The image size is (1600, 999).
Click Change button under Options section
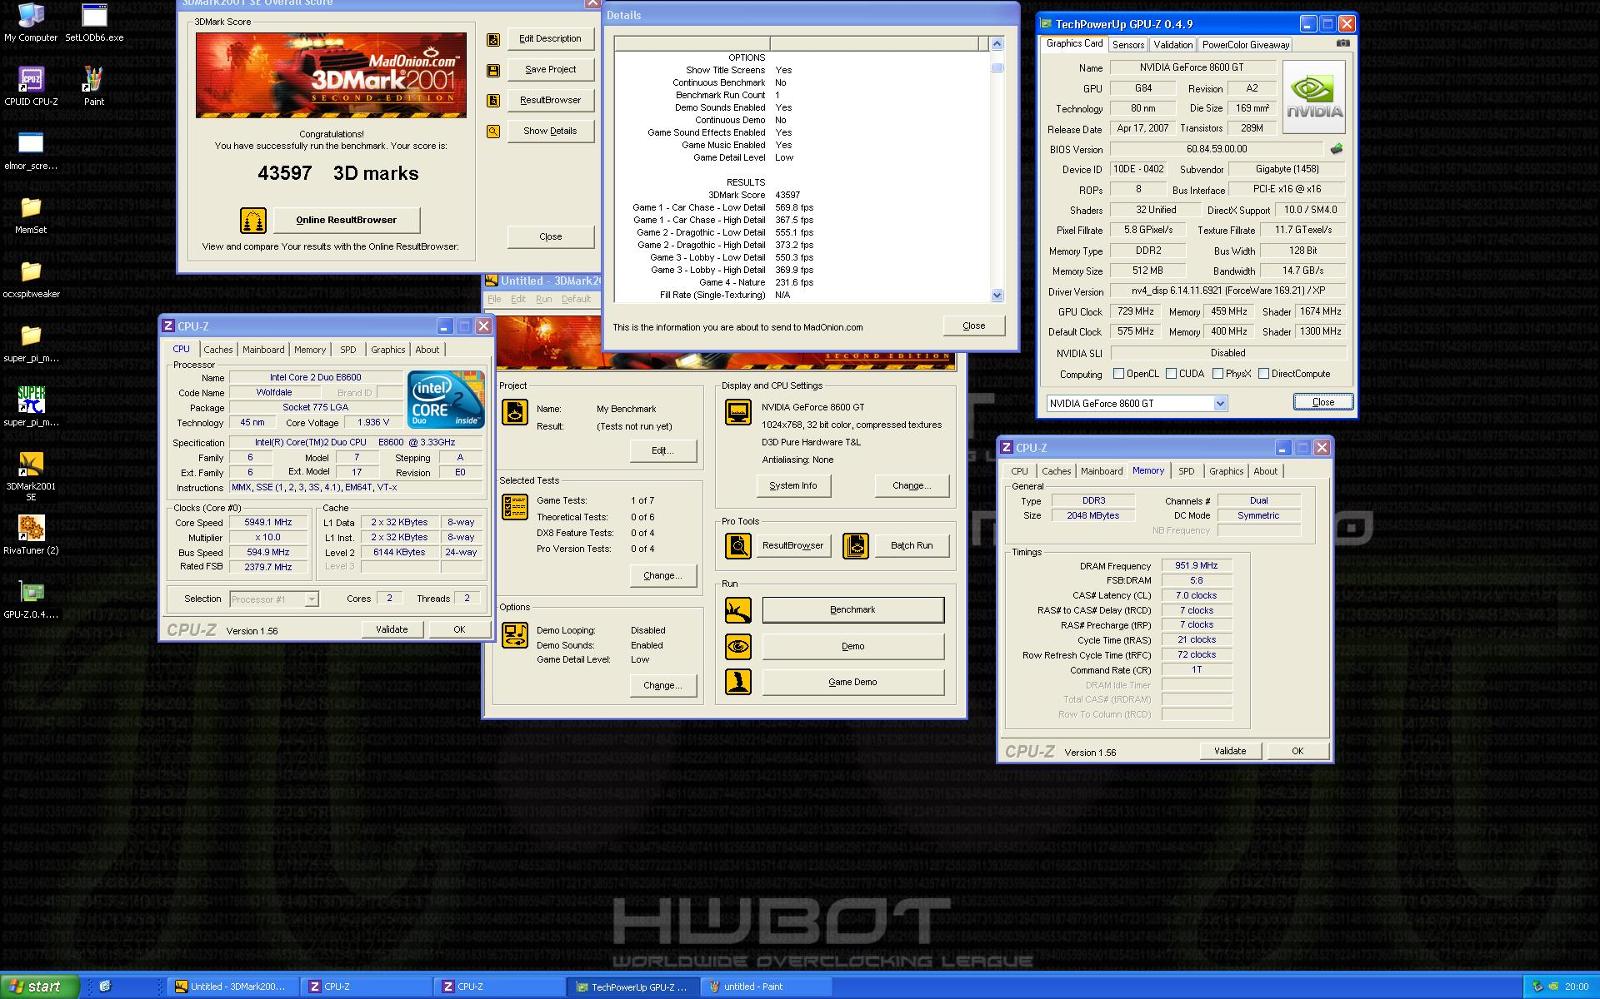coord(662,686)
